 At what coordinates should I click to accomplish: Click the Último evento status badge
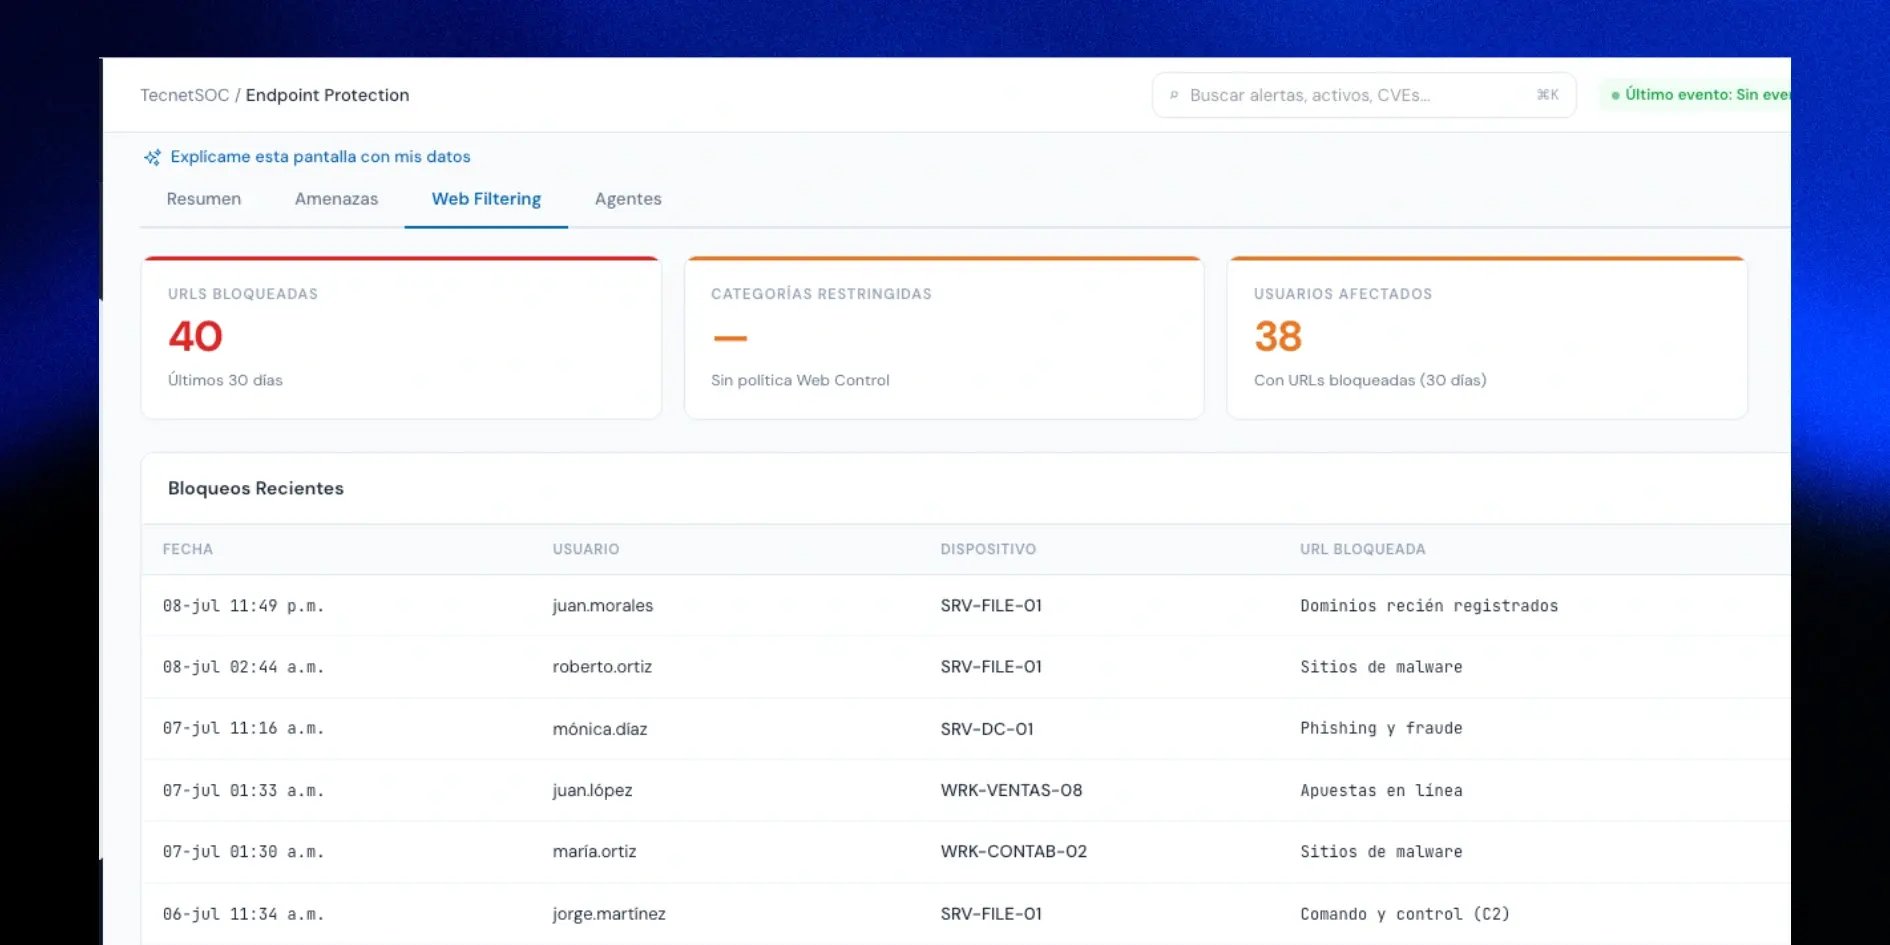[1696, 95]
